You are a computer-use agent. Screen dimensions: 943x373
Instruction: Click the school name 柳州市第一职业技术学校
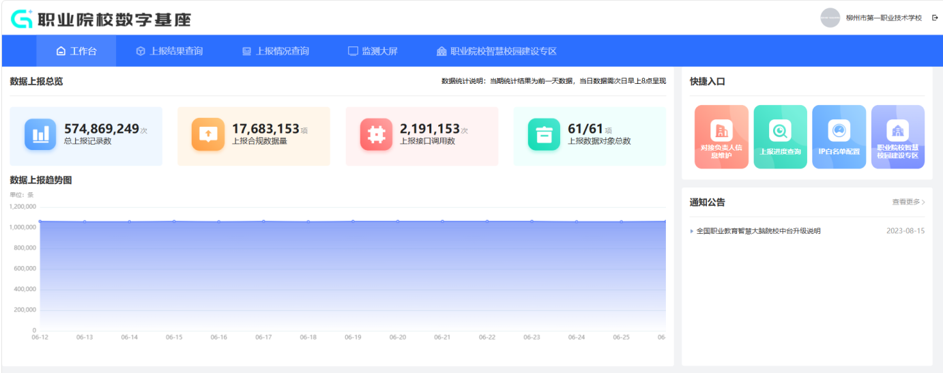click(883, 18)
